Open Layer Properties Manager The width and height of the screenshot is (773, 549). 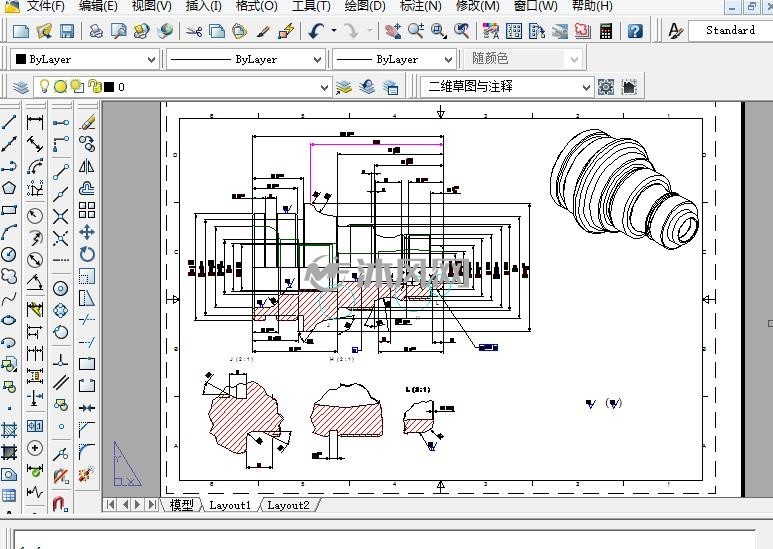[x=21, y=87]
